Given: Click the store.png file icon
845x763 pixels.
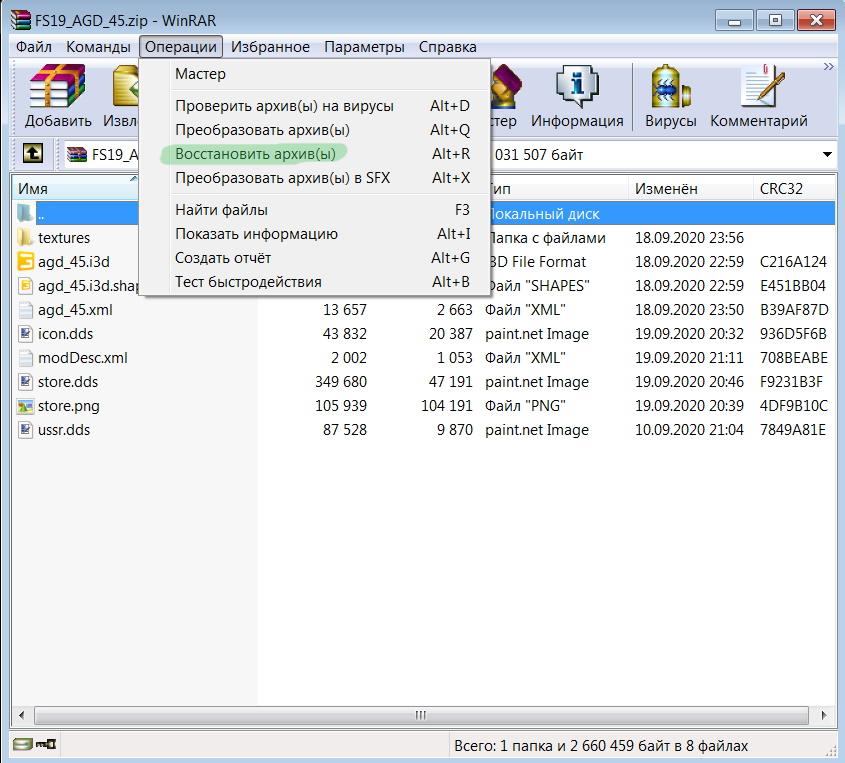Looking at the screenshot, I should click(26, 406).
